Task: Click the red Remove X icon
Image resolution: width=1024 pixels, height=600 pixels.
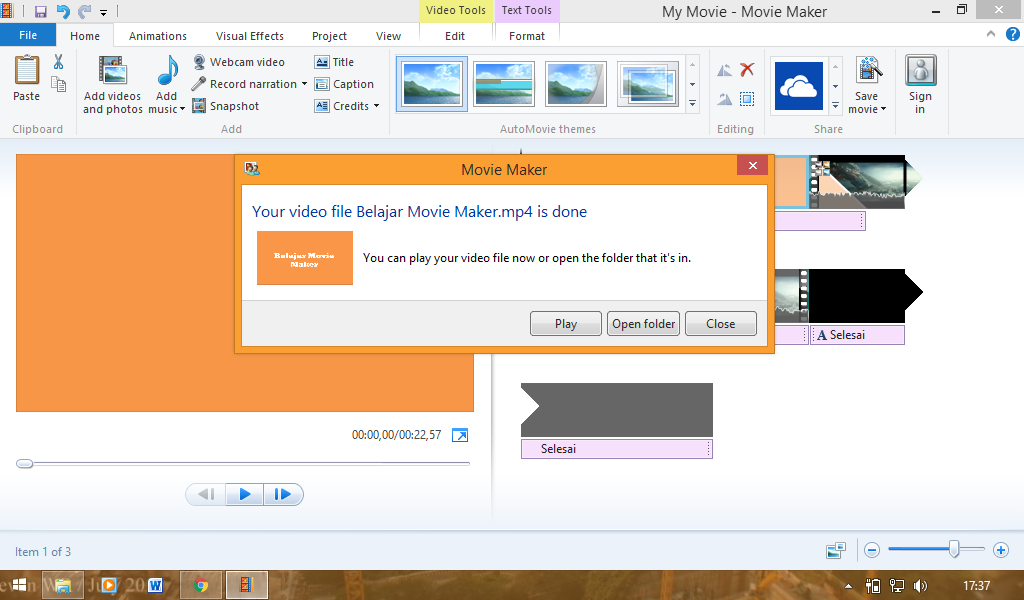Action: pyautogui.click(x=747, y=69)
